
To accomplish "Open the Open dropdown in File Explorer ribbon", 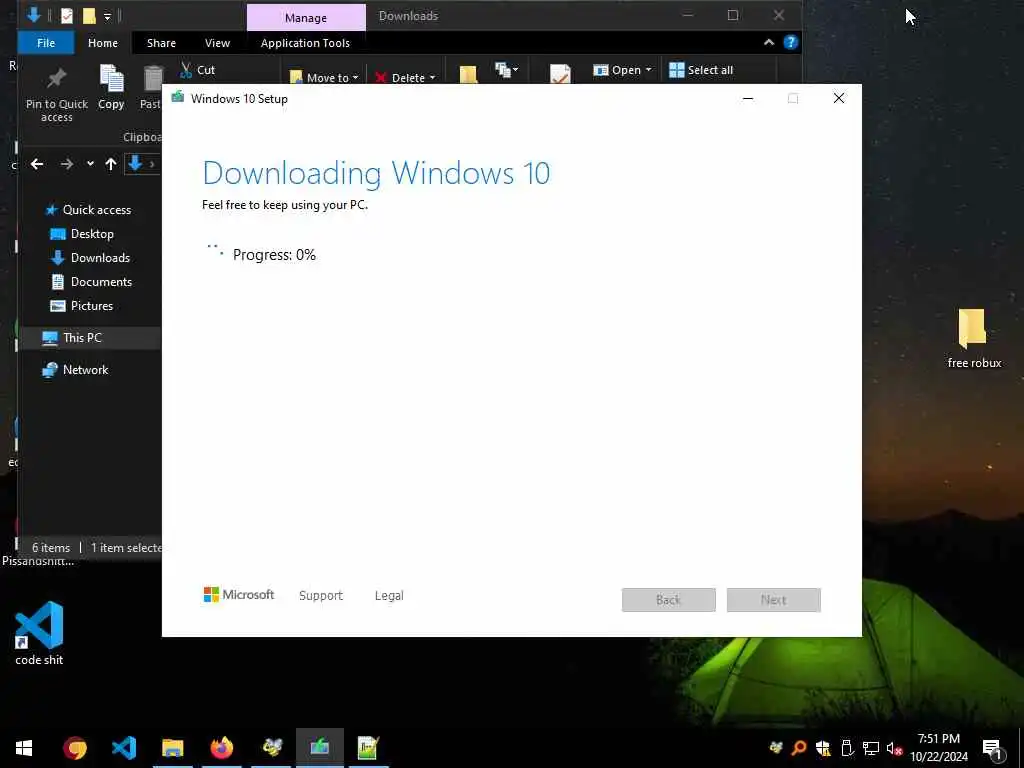I will pyautogui.click(x=622, y=70).
